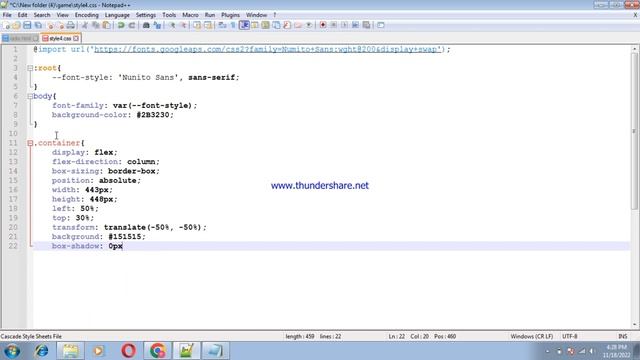This screenshot has width=640, height=360.
Task: Click the Open file toolbar icon
Action: coord(16,25)
